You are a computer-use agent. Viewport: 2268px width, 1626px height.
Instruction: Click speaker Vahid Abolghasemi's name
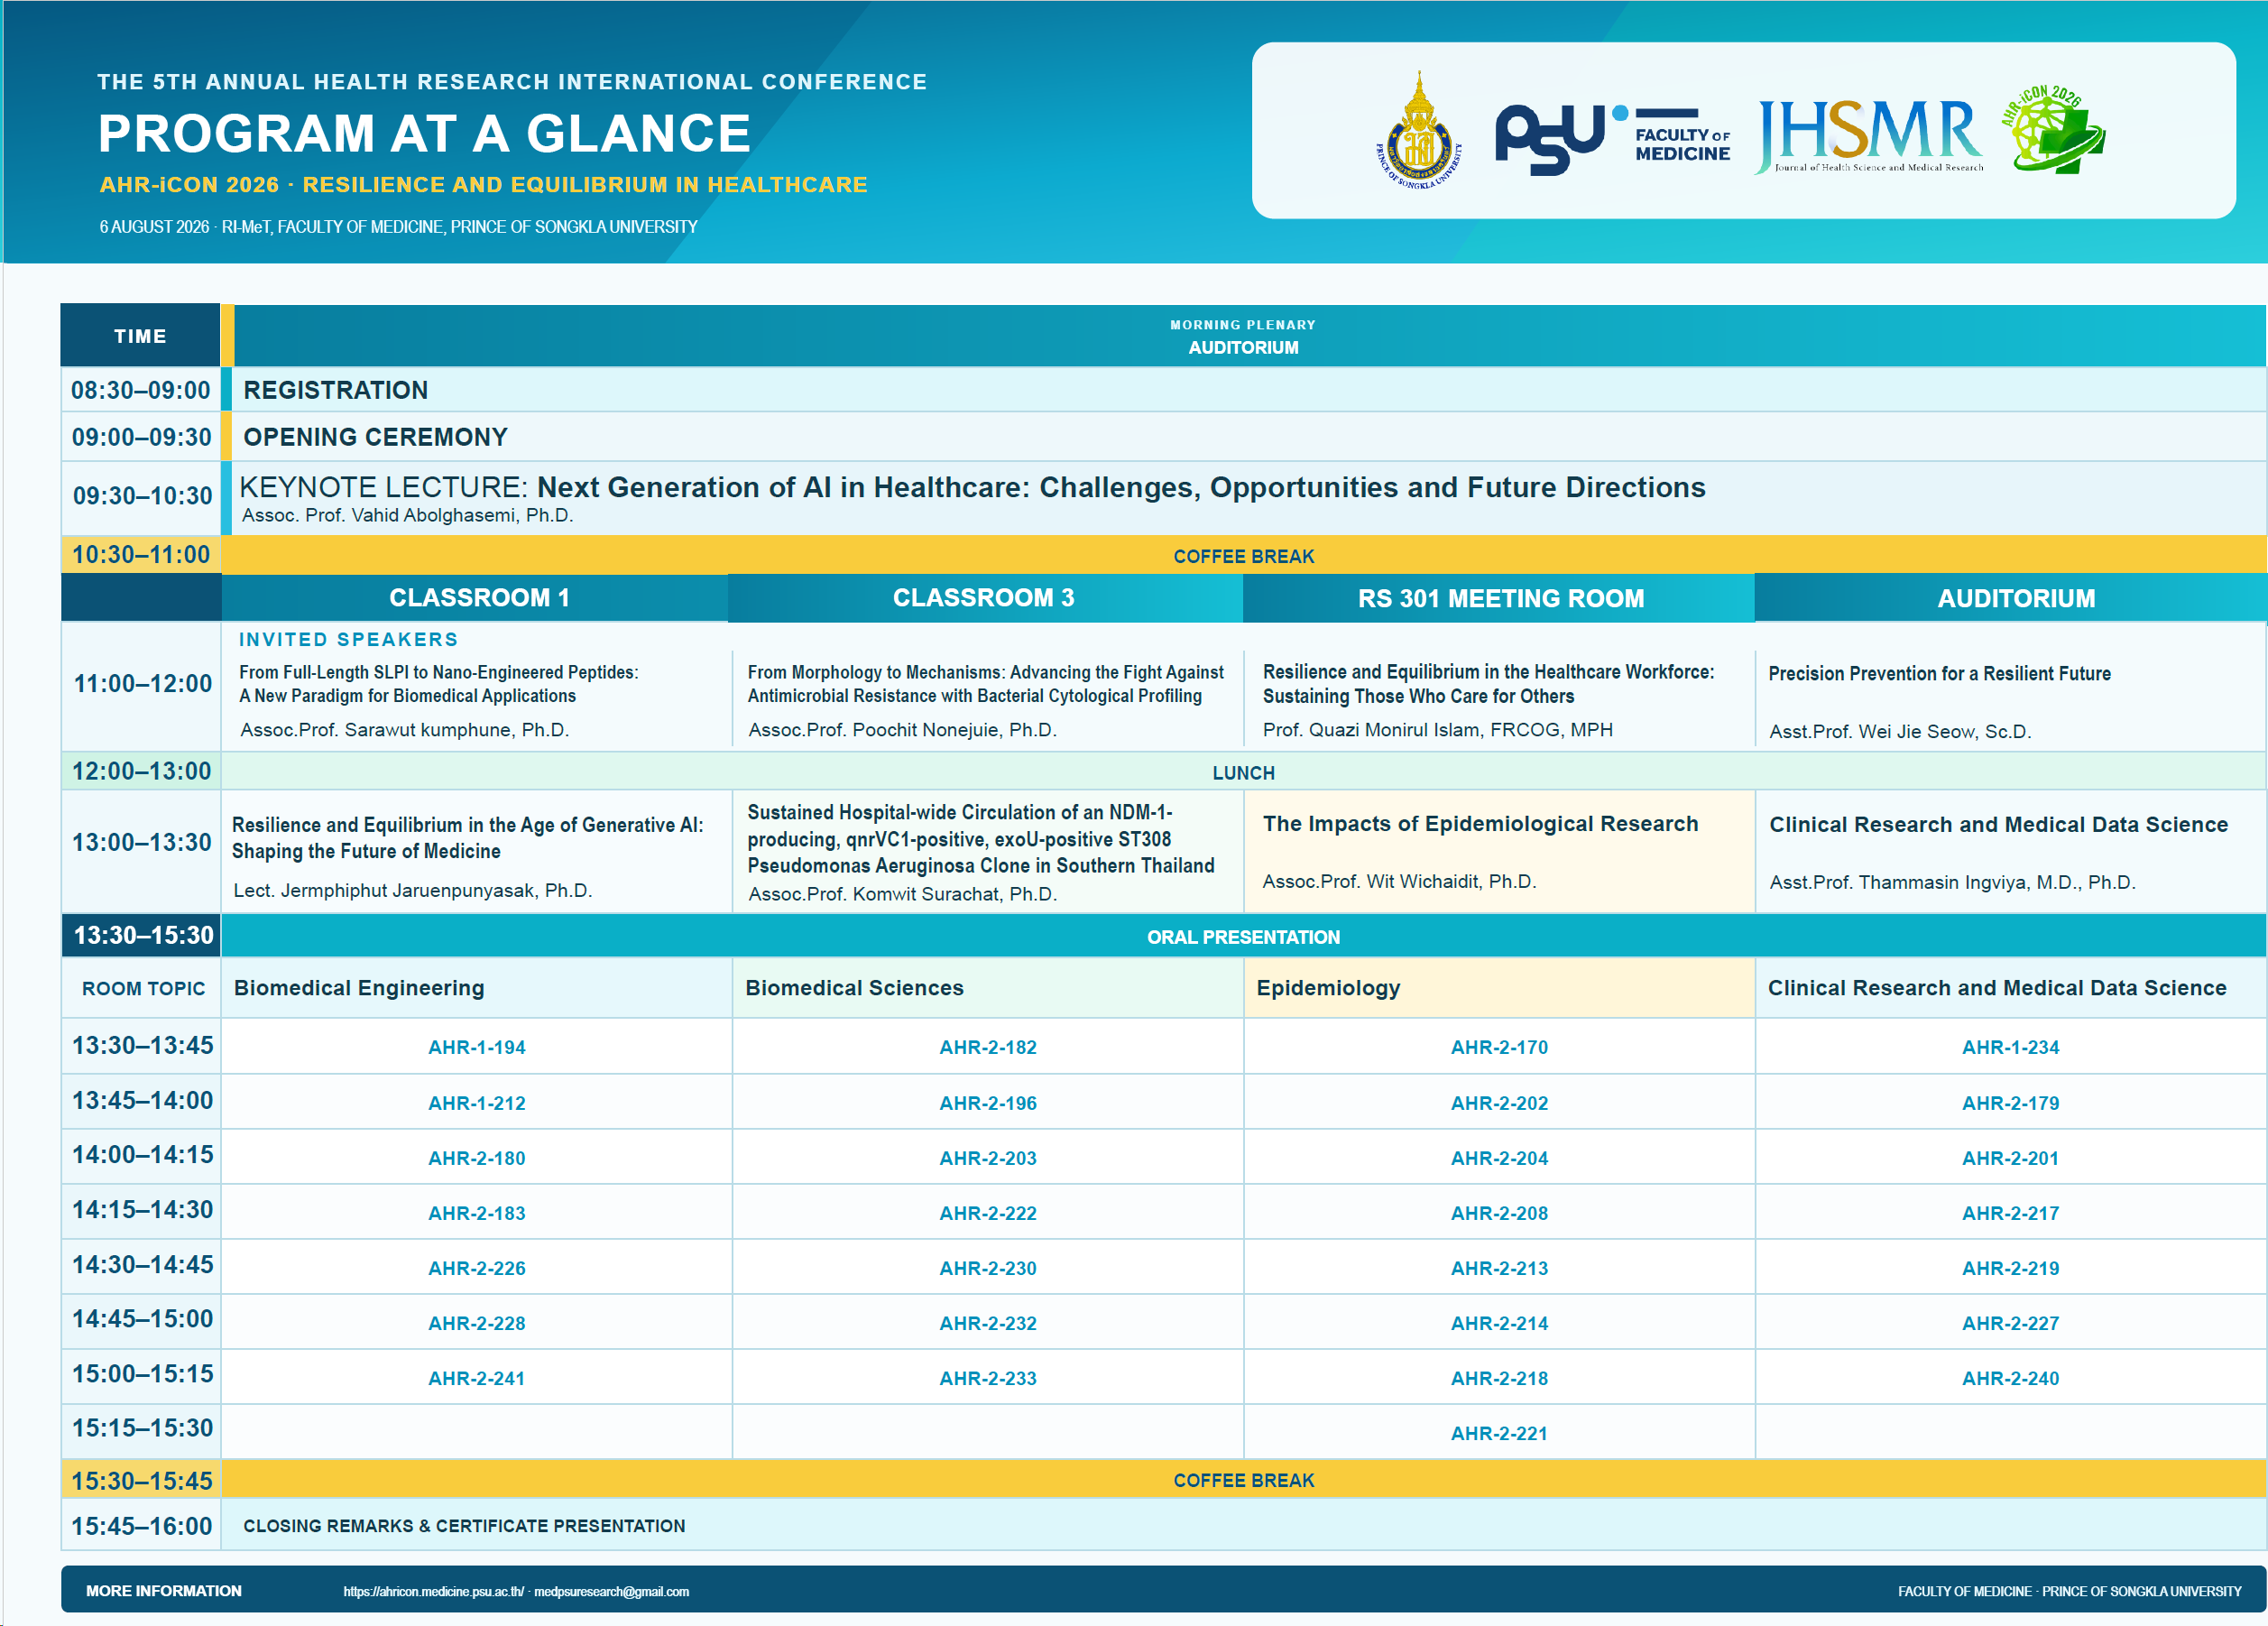[x=407, y=516]
